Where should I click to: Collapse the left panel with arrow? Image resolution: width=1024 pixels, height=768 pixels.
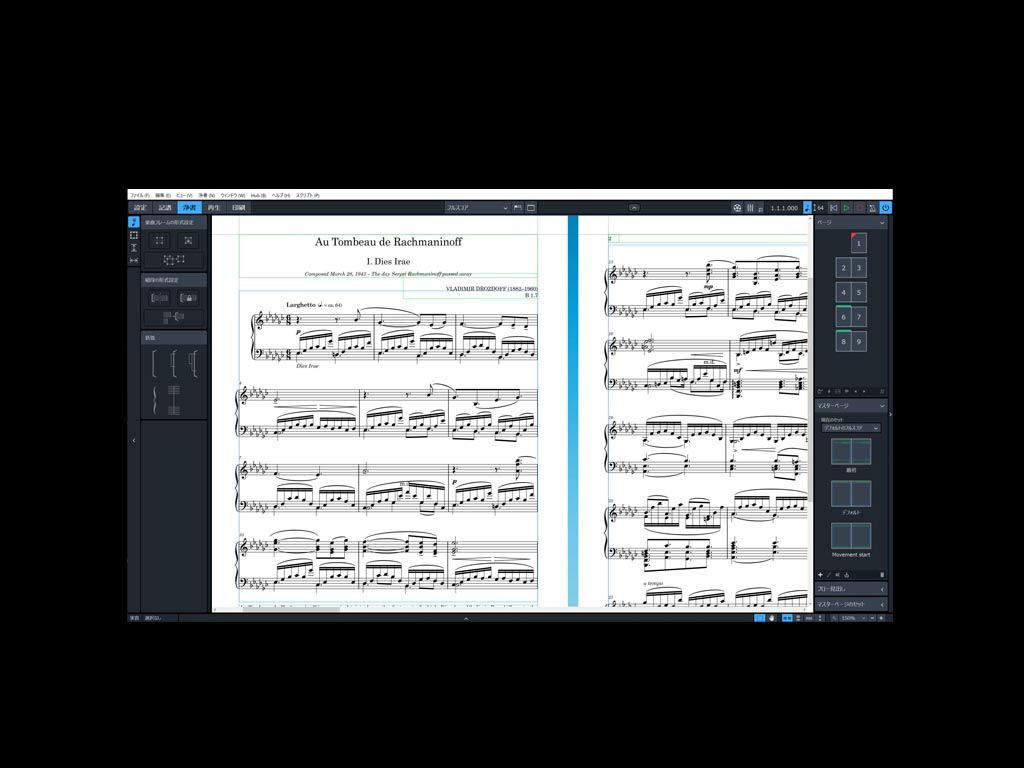pos(134,440)
